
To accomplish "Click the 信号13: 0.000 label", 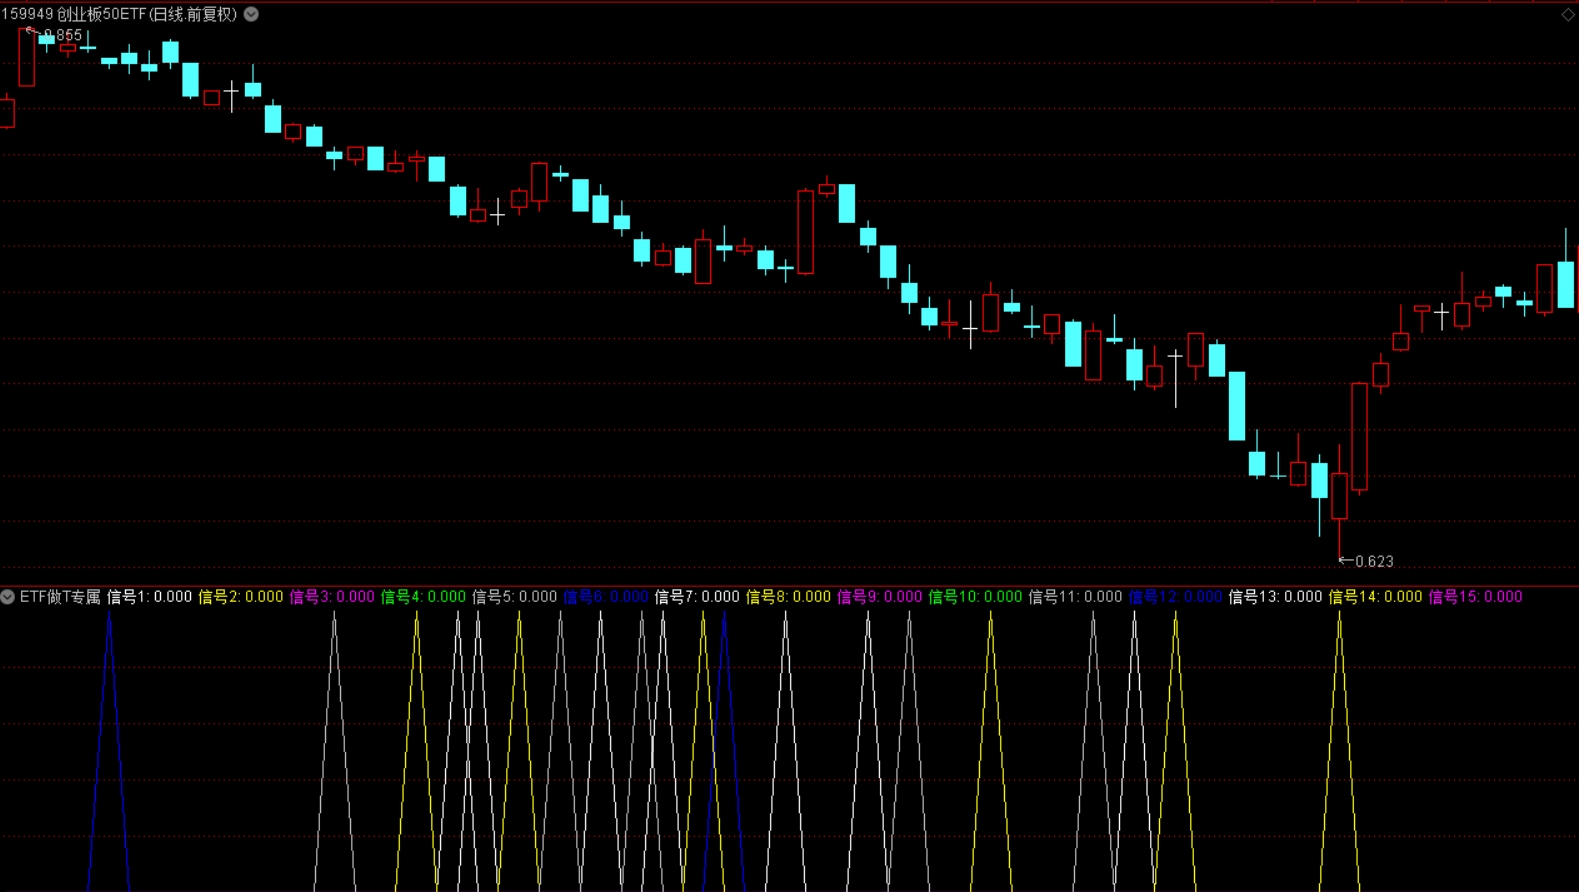I will 1275,597.
